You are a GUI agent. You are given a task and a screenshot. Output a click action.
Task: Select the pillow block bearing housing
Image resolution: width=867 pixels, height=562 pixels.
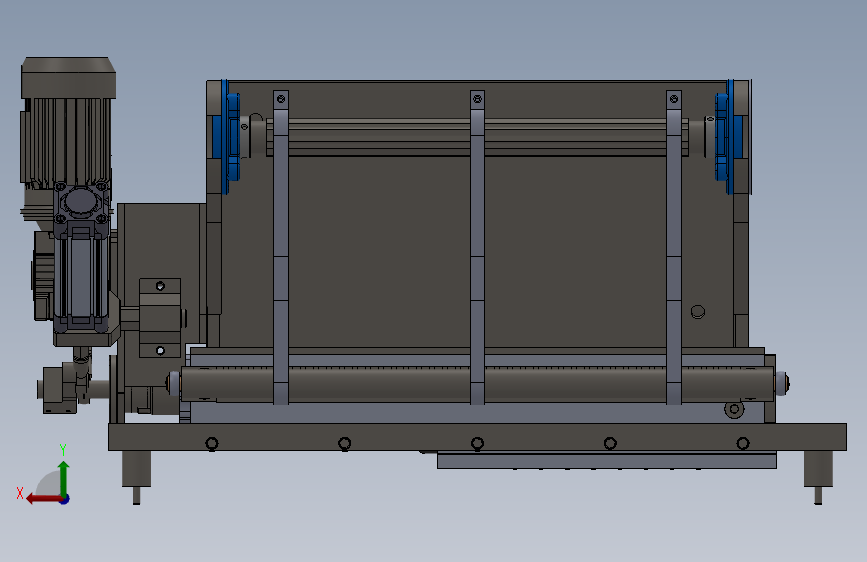point(160,318)
